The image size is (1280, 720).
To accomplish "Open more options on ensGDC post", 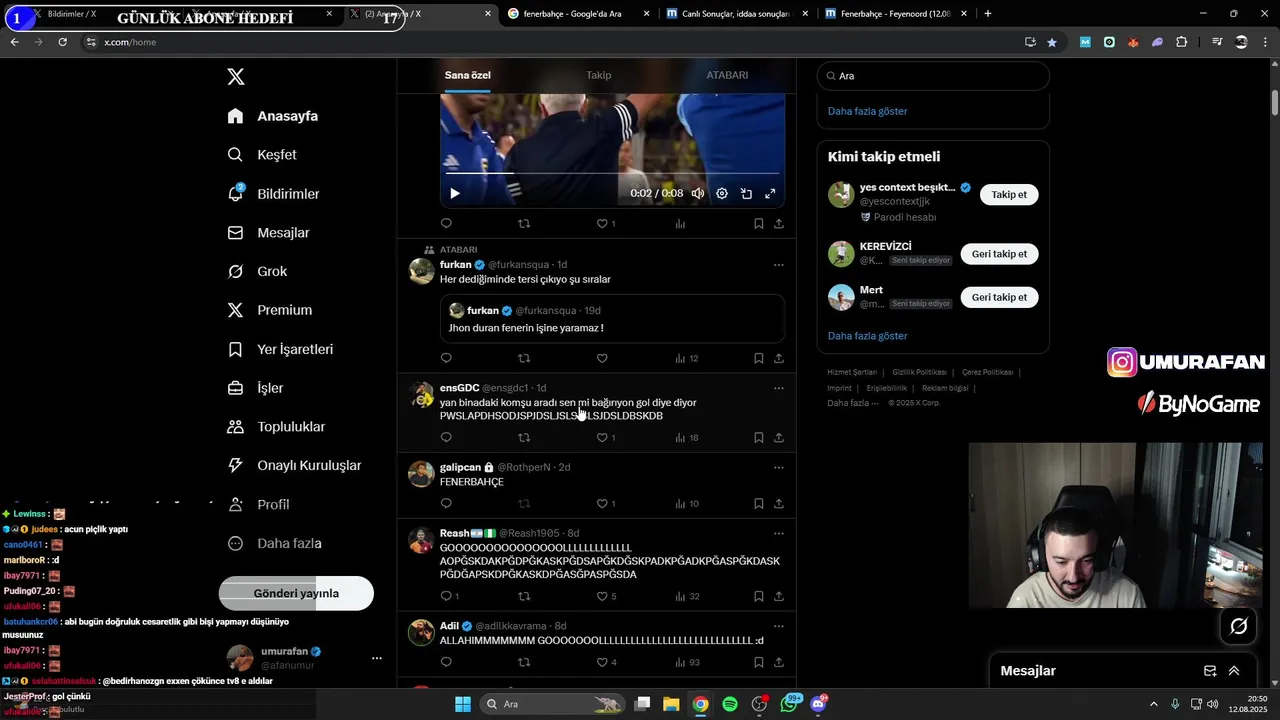I will tap(779, 388).
